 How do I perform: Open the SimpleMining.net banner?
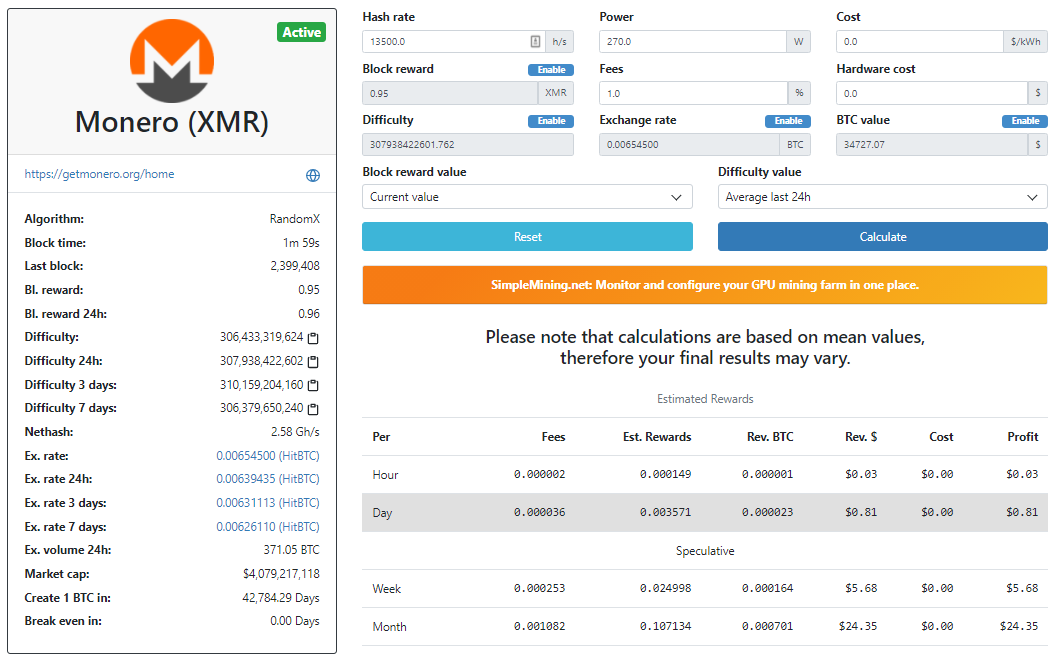(x=704, y=285)
